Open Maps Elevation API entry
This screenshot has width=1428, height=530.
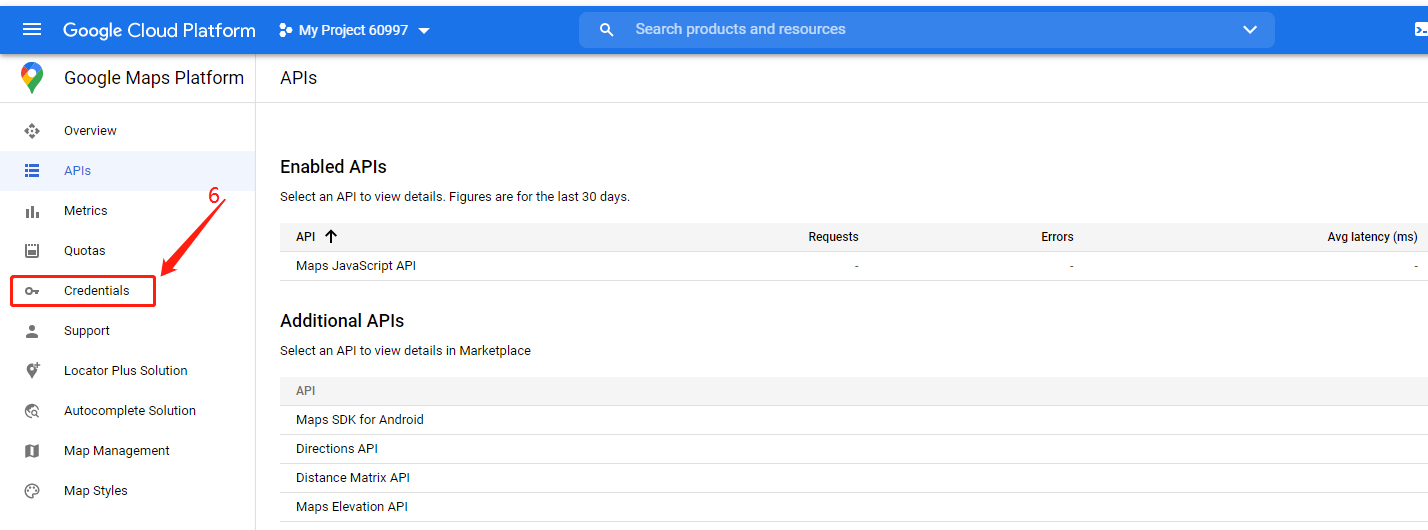(x=352, y=507)
